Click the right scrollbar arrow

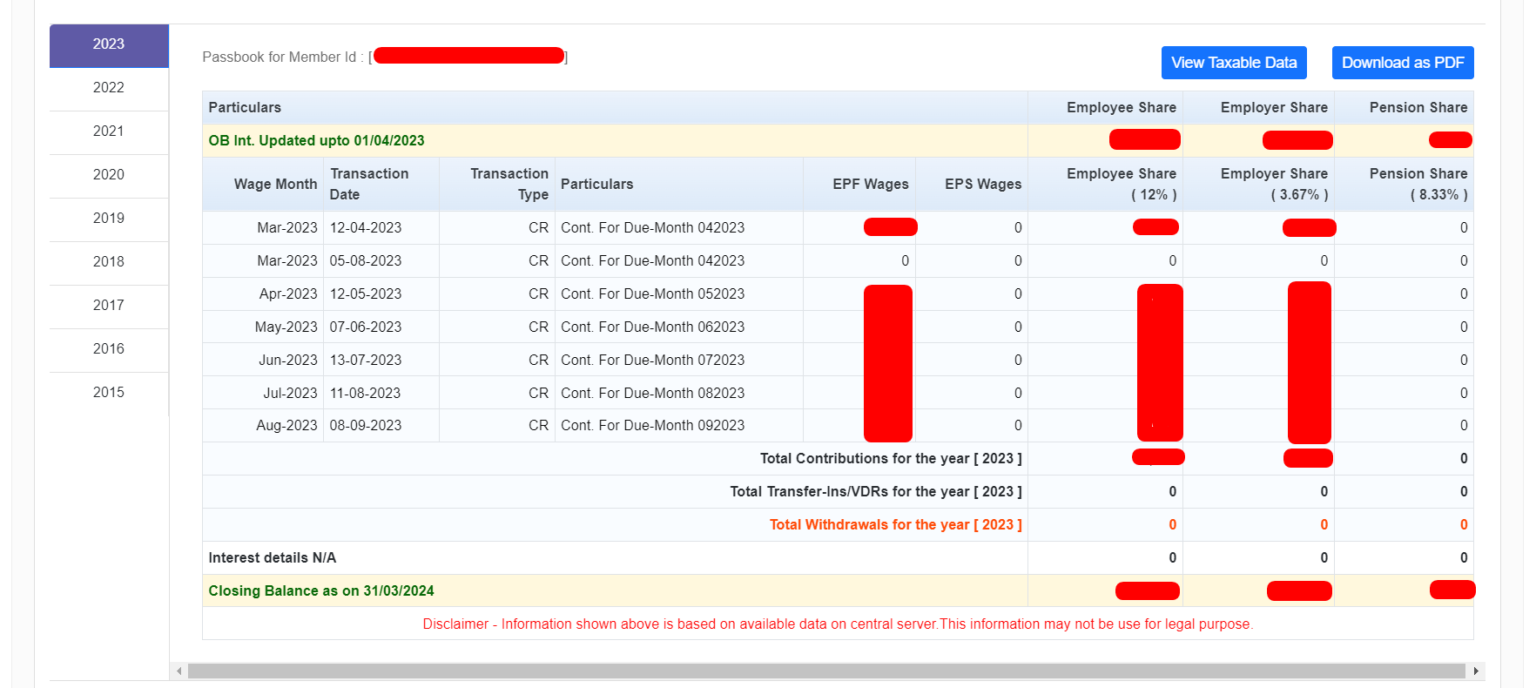[1476, 670]
